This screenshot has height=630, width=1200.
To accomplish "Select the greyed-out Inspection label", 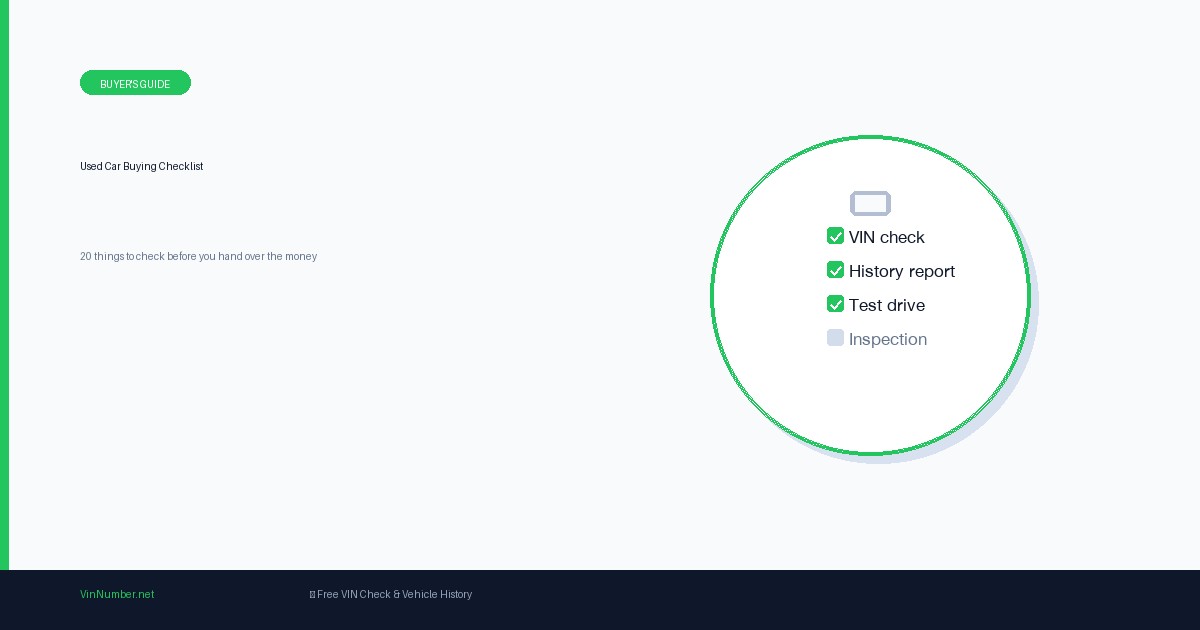I will [887, 339].
